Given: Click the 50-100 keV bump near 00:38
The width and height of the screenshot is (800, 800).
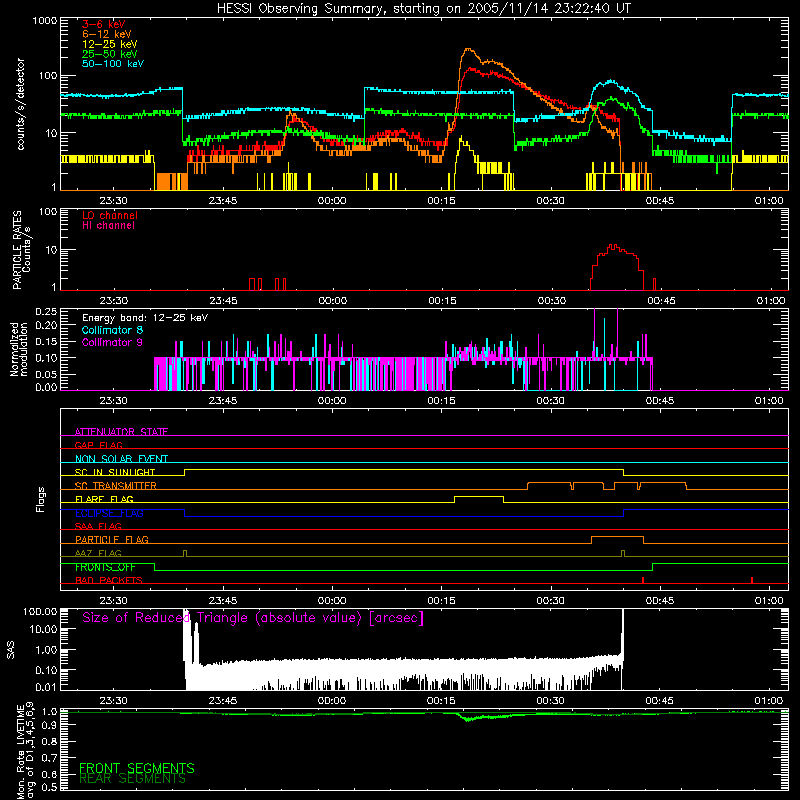Looking at the screenshot, I should click(611, 81).
